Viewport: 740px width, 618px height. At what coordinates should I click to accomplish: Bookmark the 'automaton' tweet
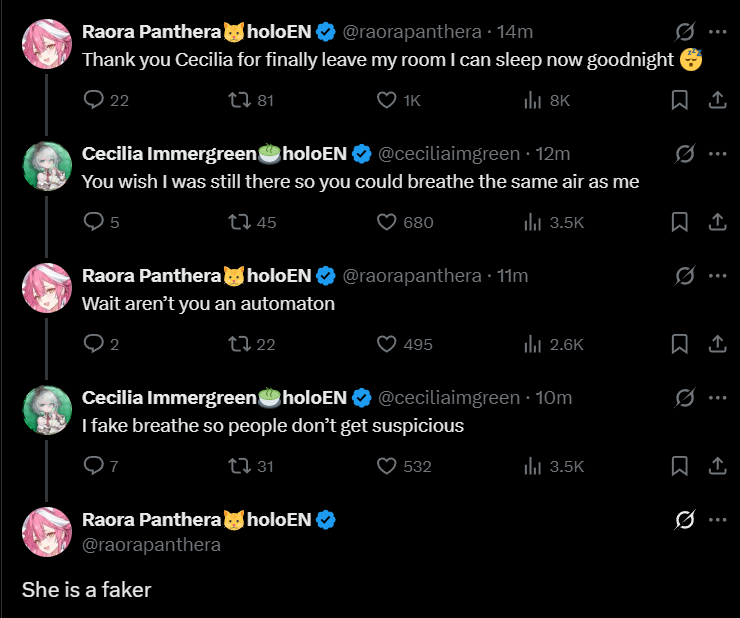tap(679, 344)
